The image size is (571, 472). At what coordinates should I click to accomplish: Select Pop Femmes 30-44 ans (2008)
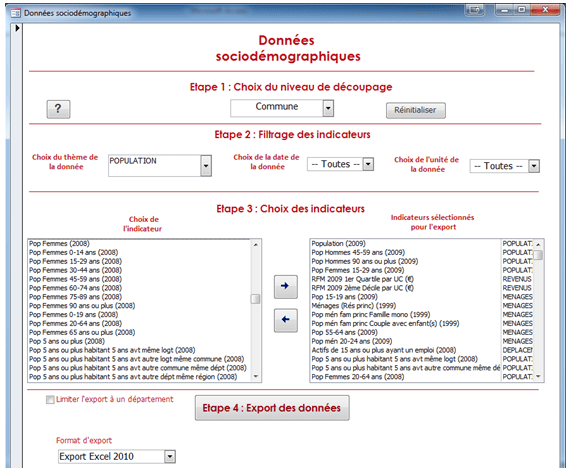pos(139,270)
